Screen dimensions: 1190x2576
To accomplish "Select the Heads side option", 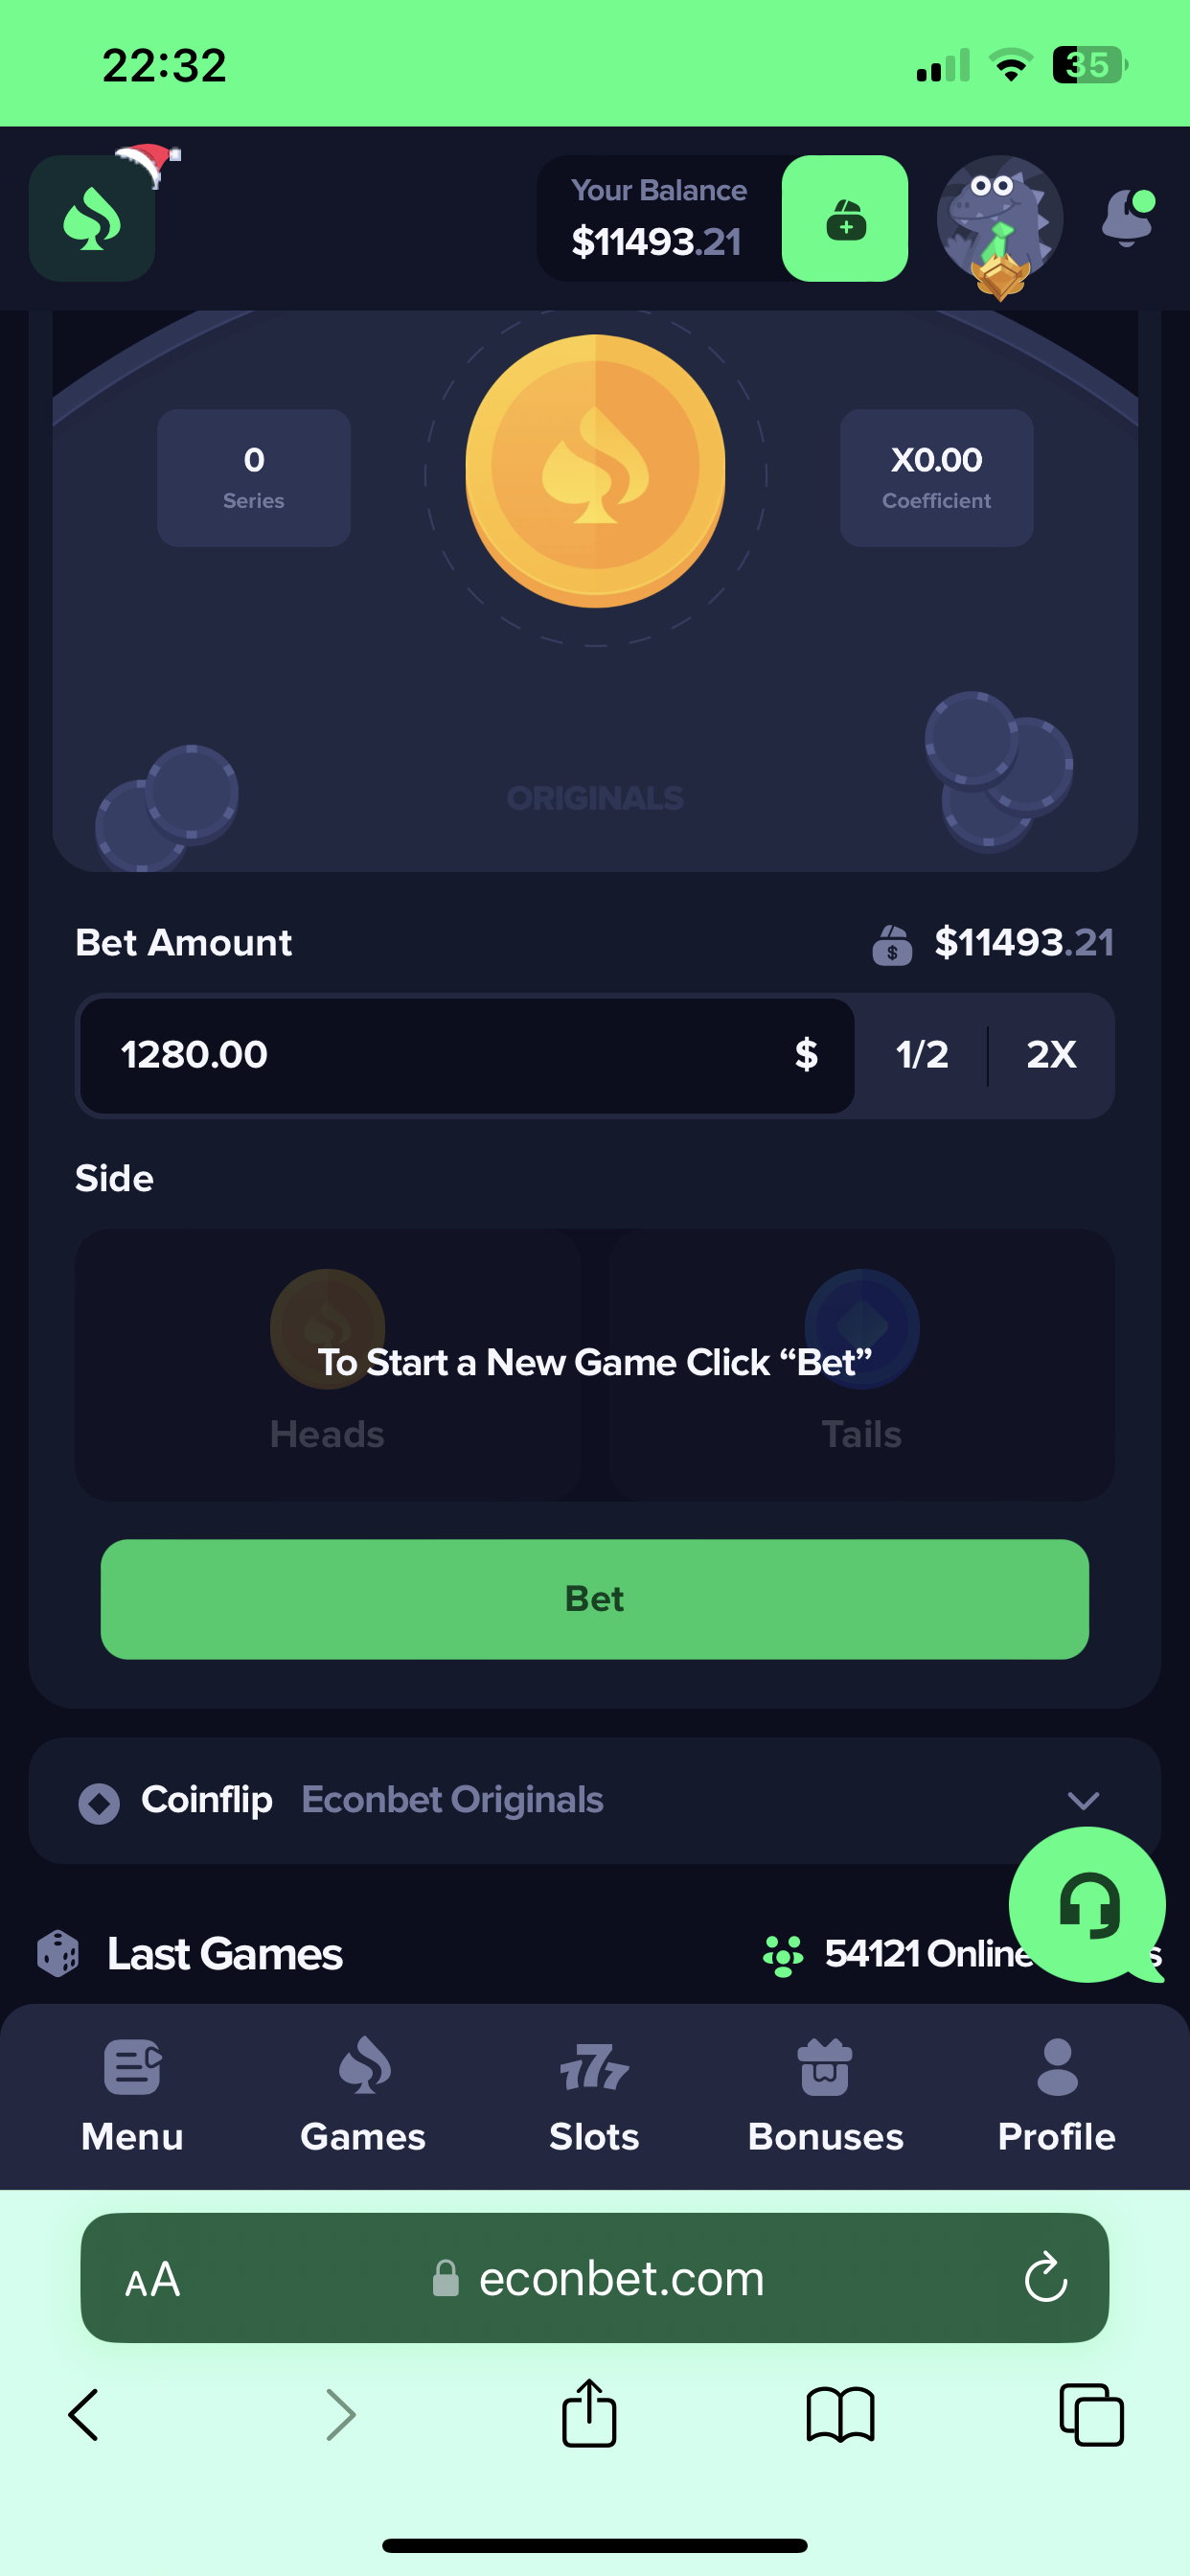I will [x=328, y=1364].
